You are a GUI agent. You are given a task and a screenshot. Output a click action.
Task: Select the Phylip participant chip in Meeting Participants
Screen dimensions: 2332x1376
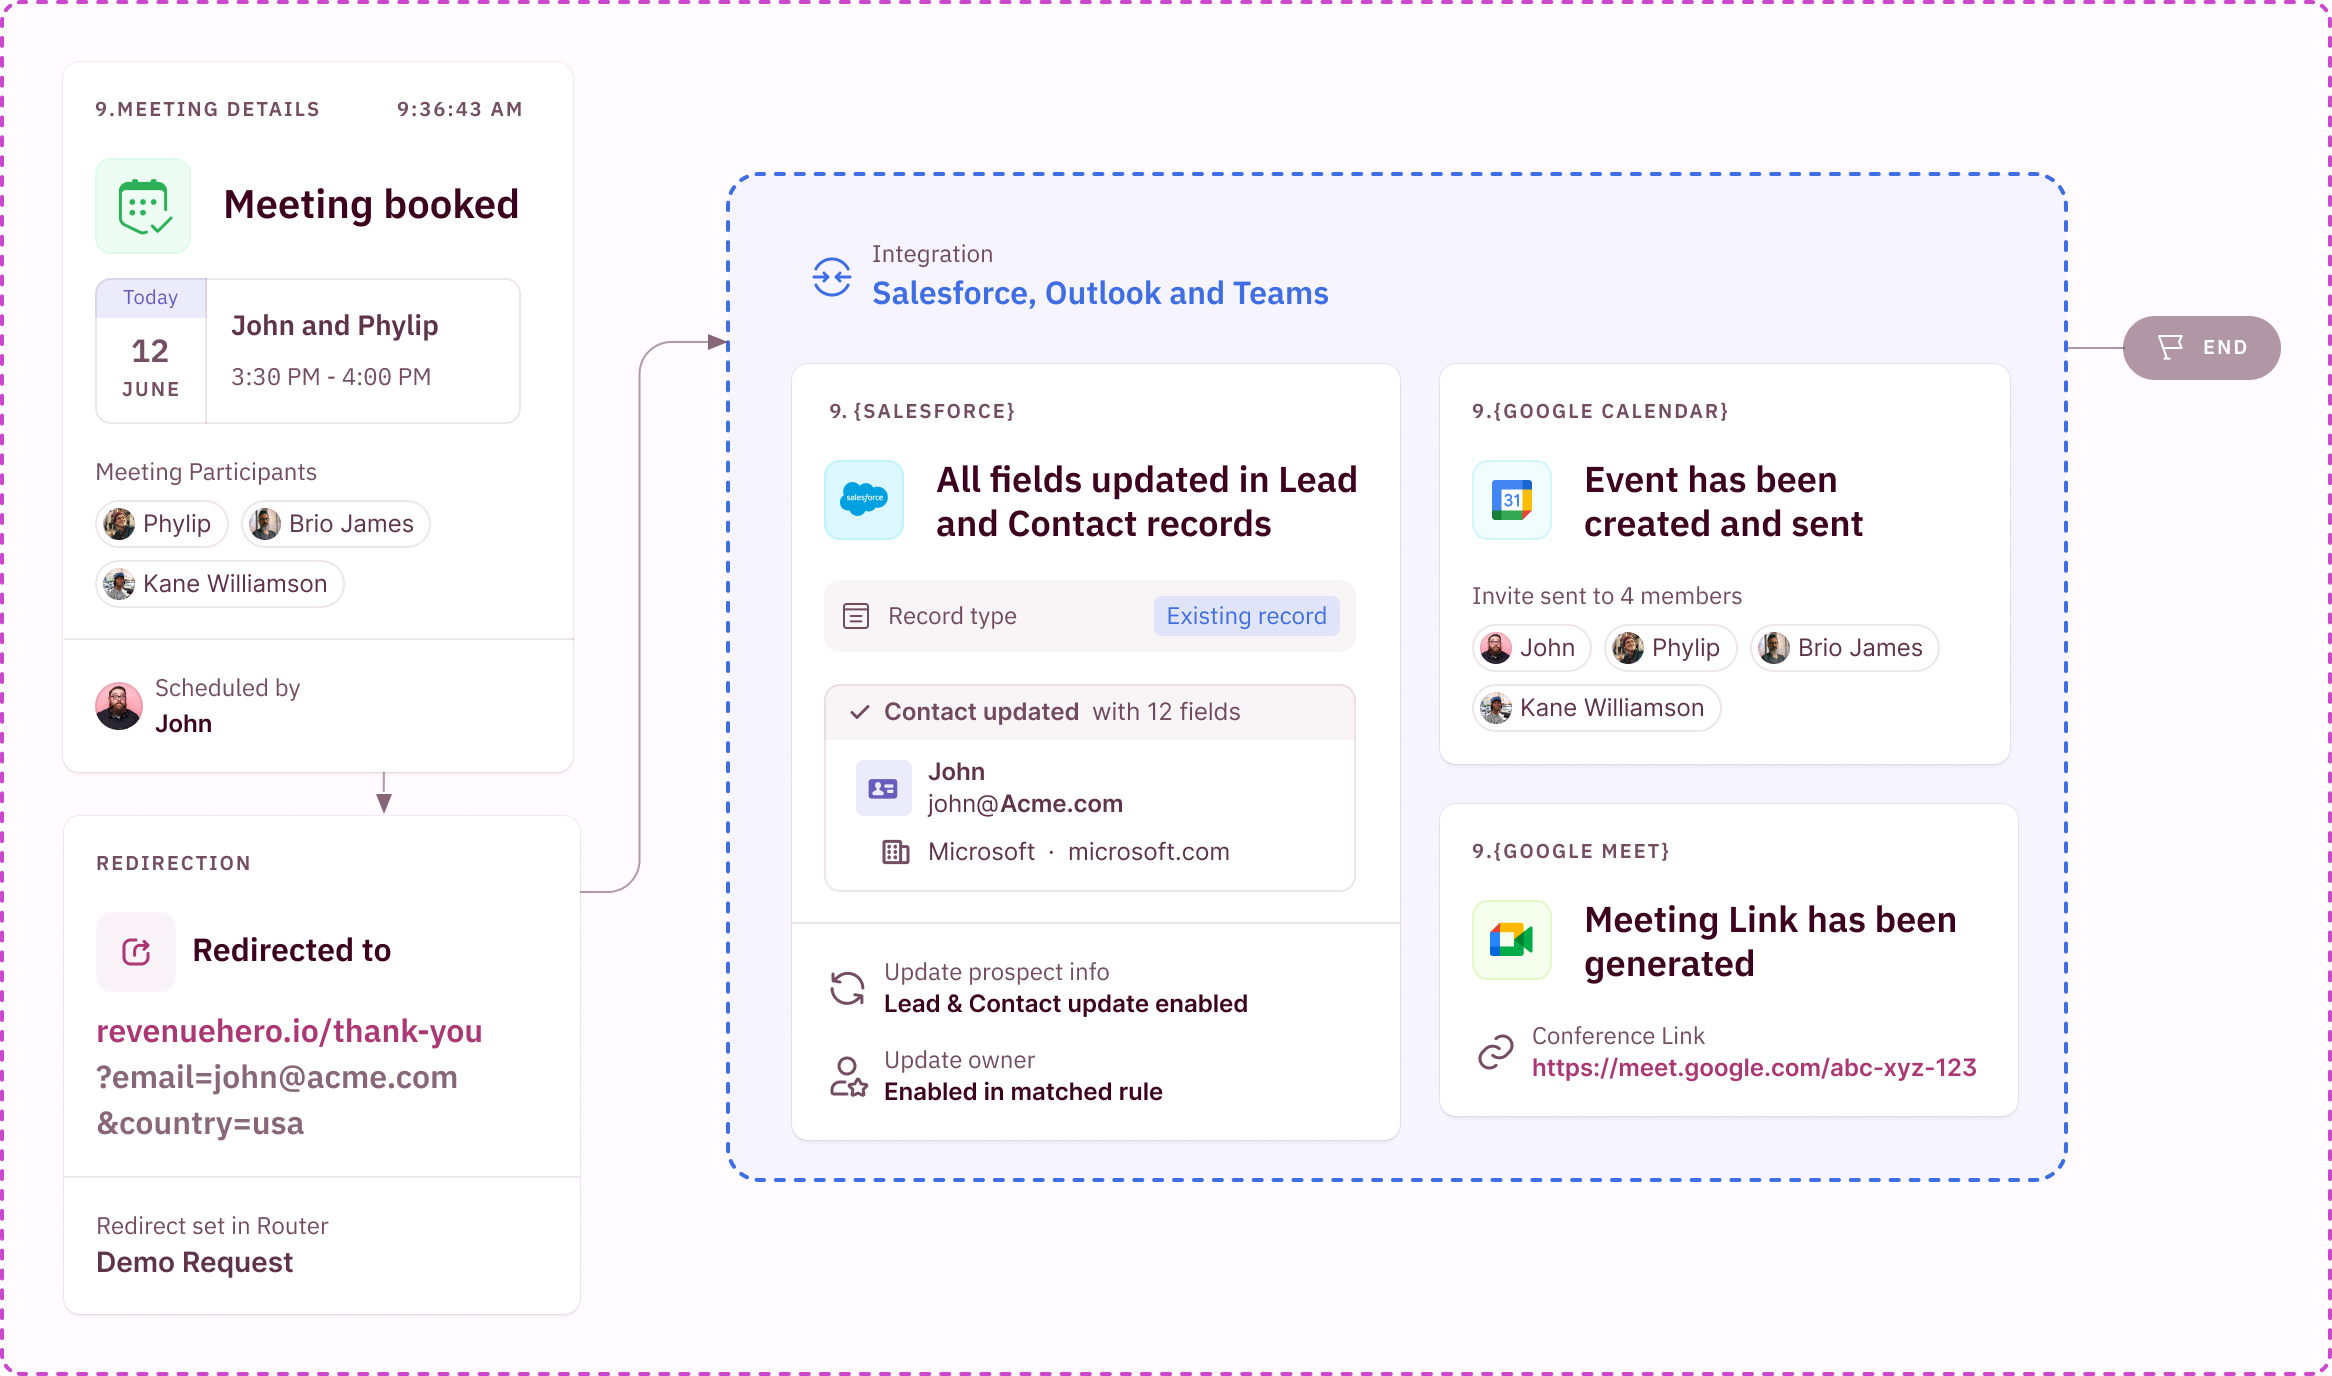coord(162,524)
